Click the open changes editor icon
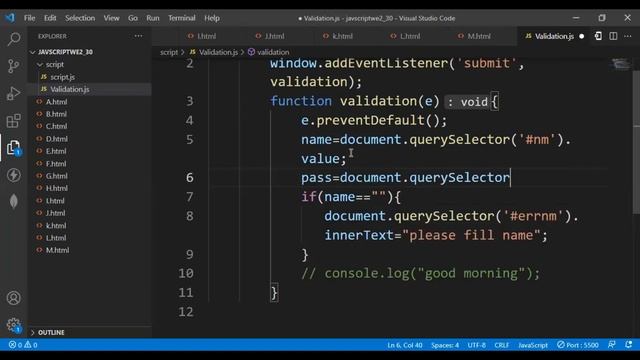This screenshot has width=640, height=360. 598,36
